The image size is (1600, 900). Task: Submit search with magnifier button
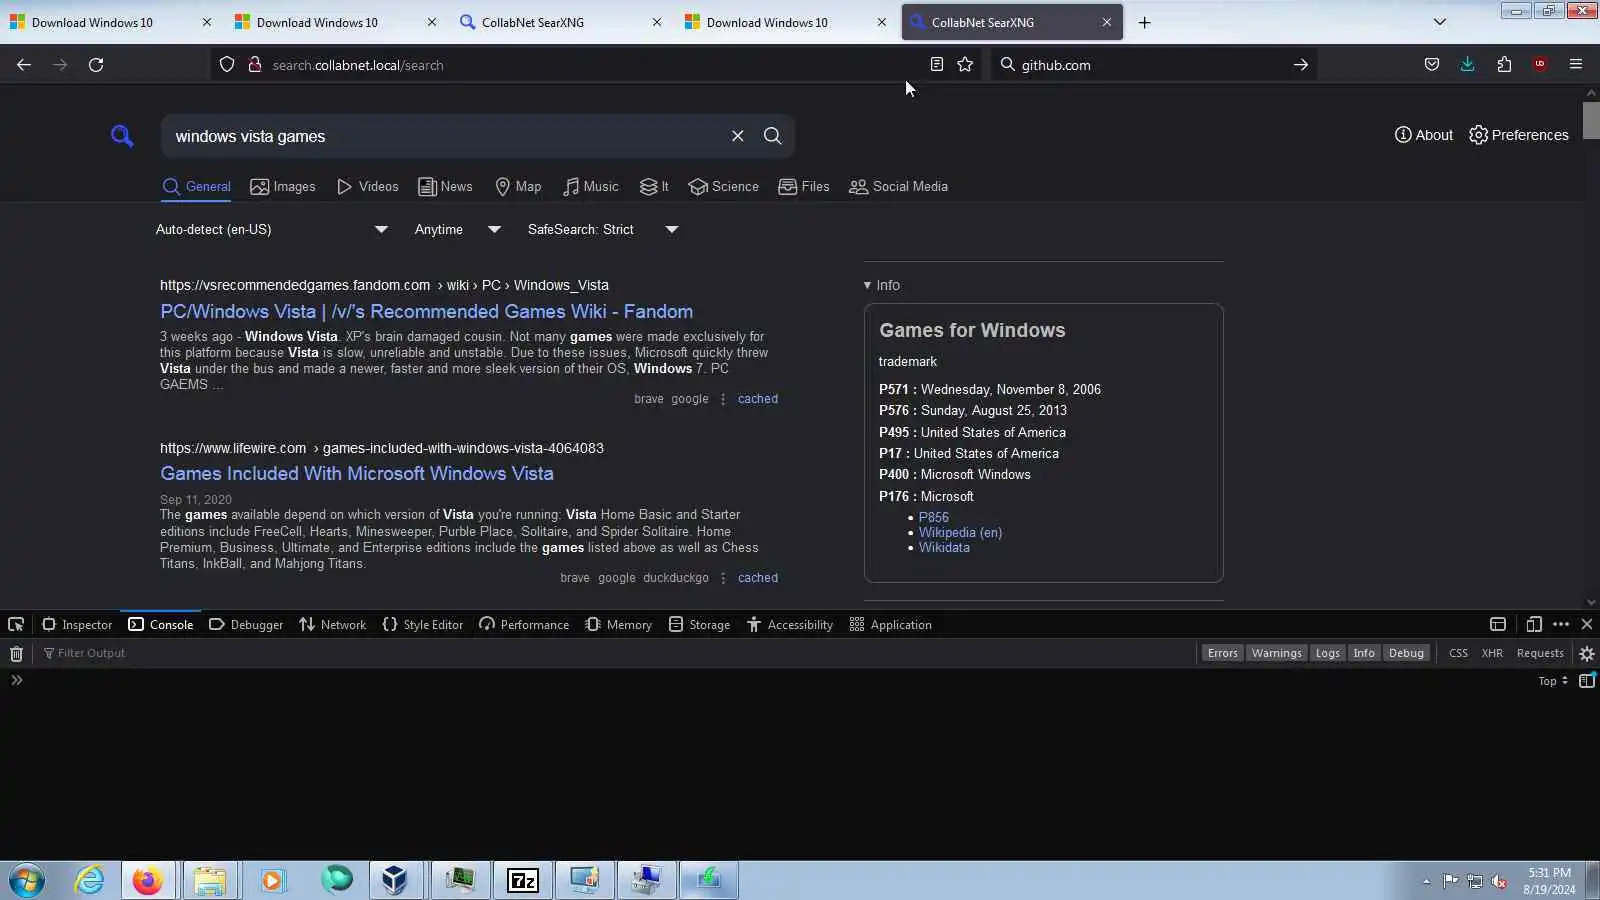[773, 136]
